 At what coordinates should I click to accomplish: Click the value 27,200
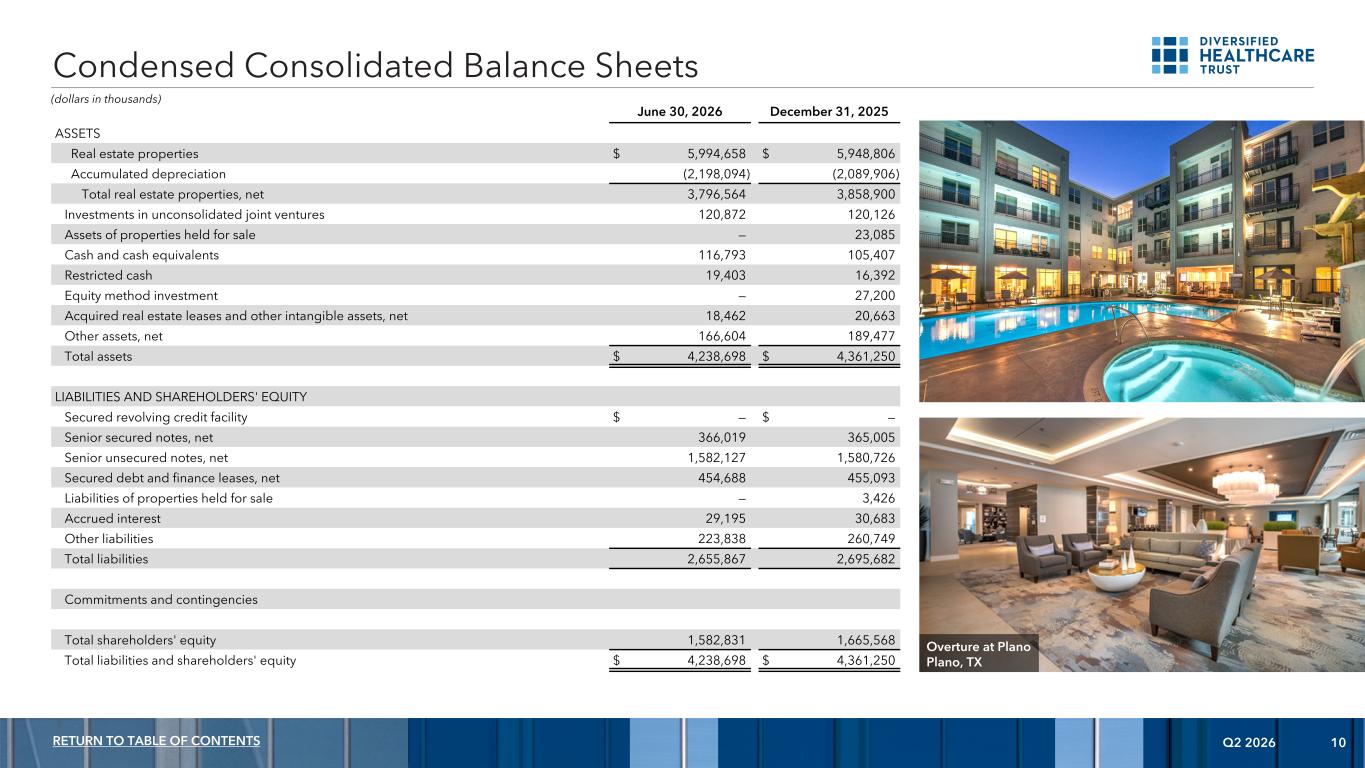click(x=873, y=295)
